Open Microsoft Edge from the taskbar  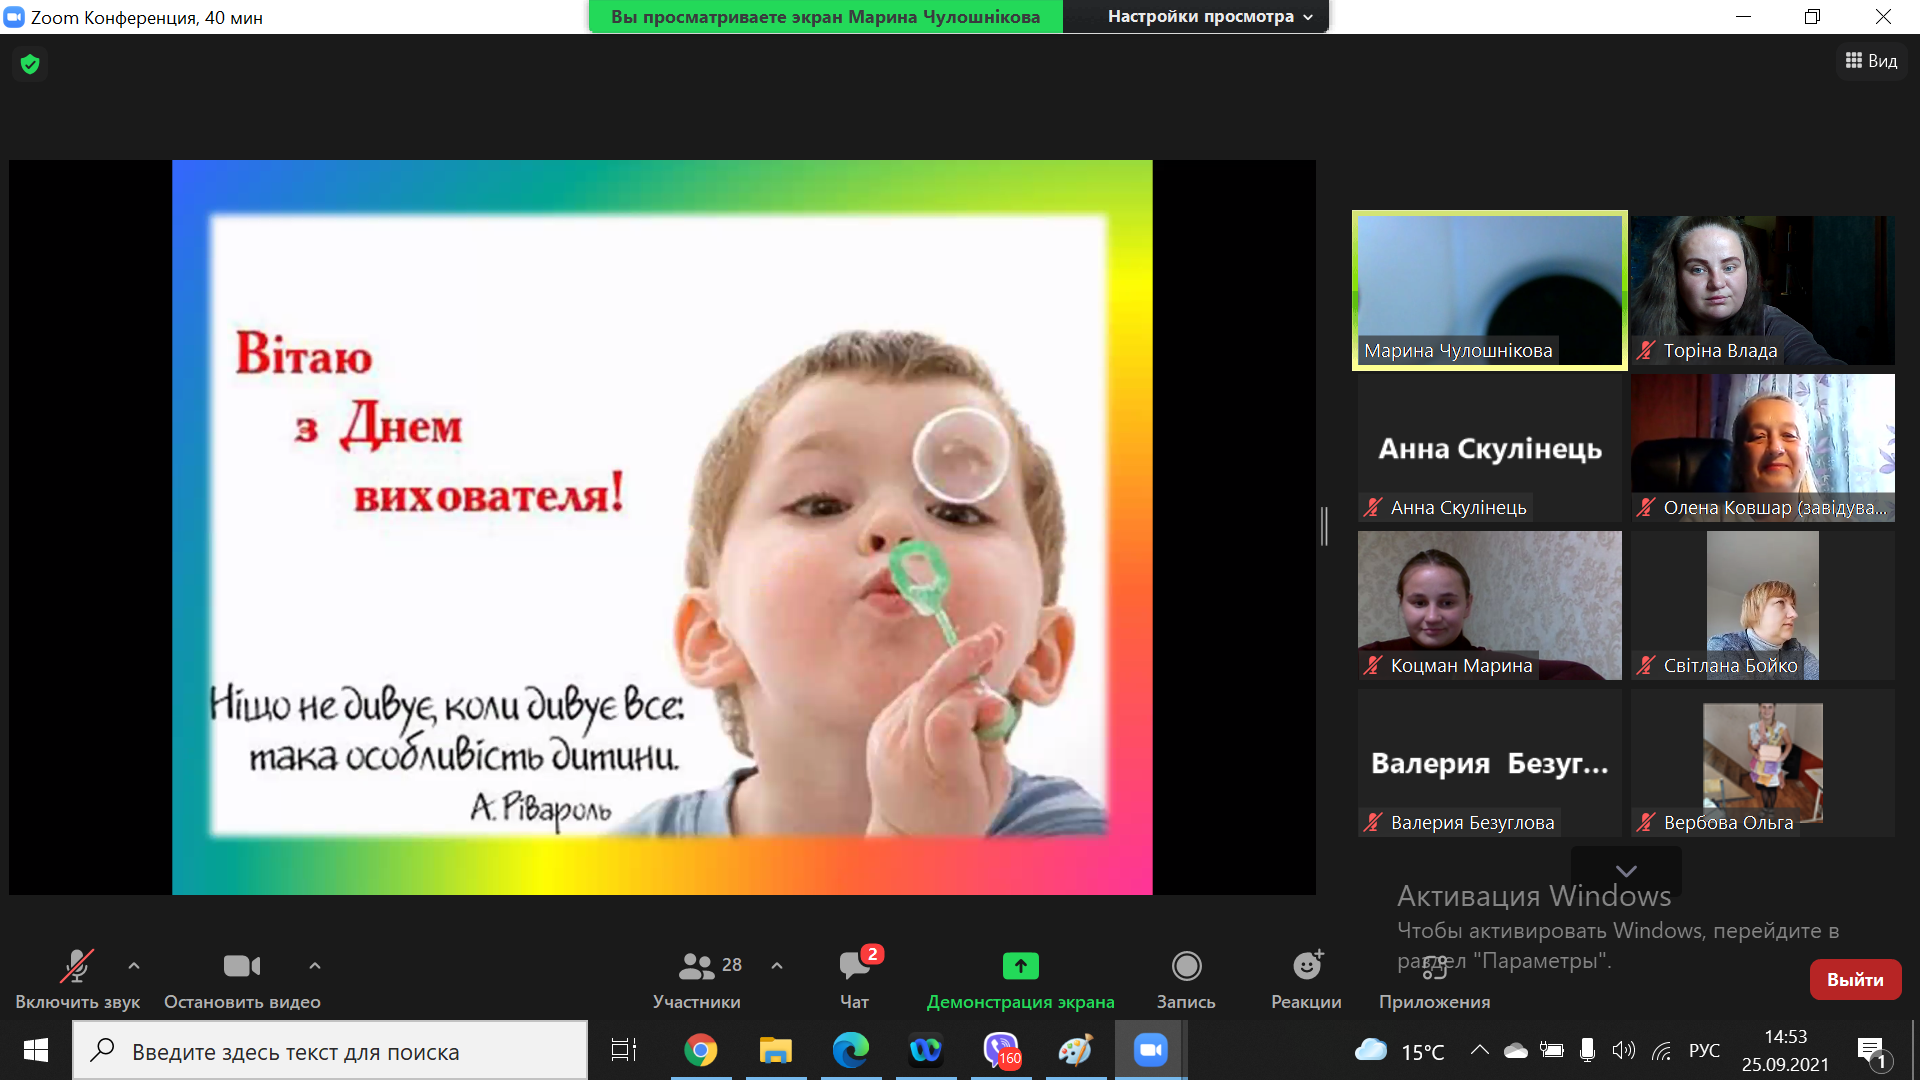(851, 1050)
